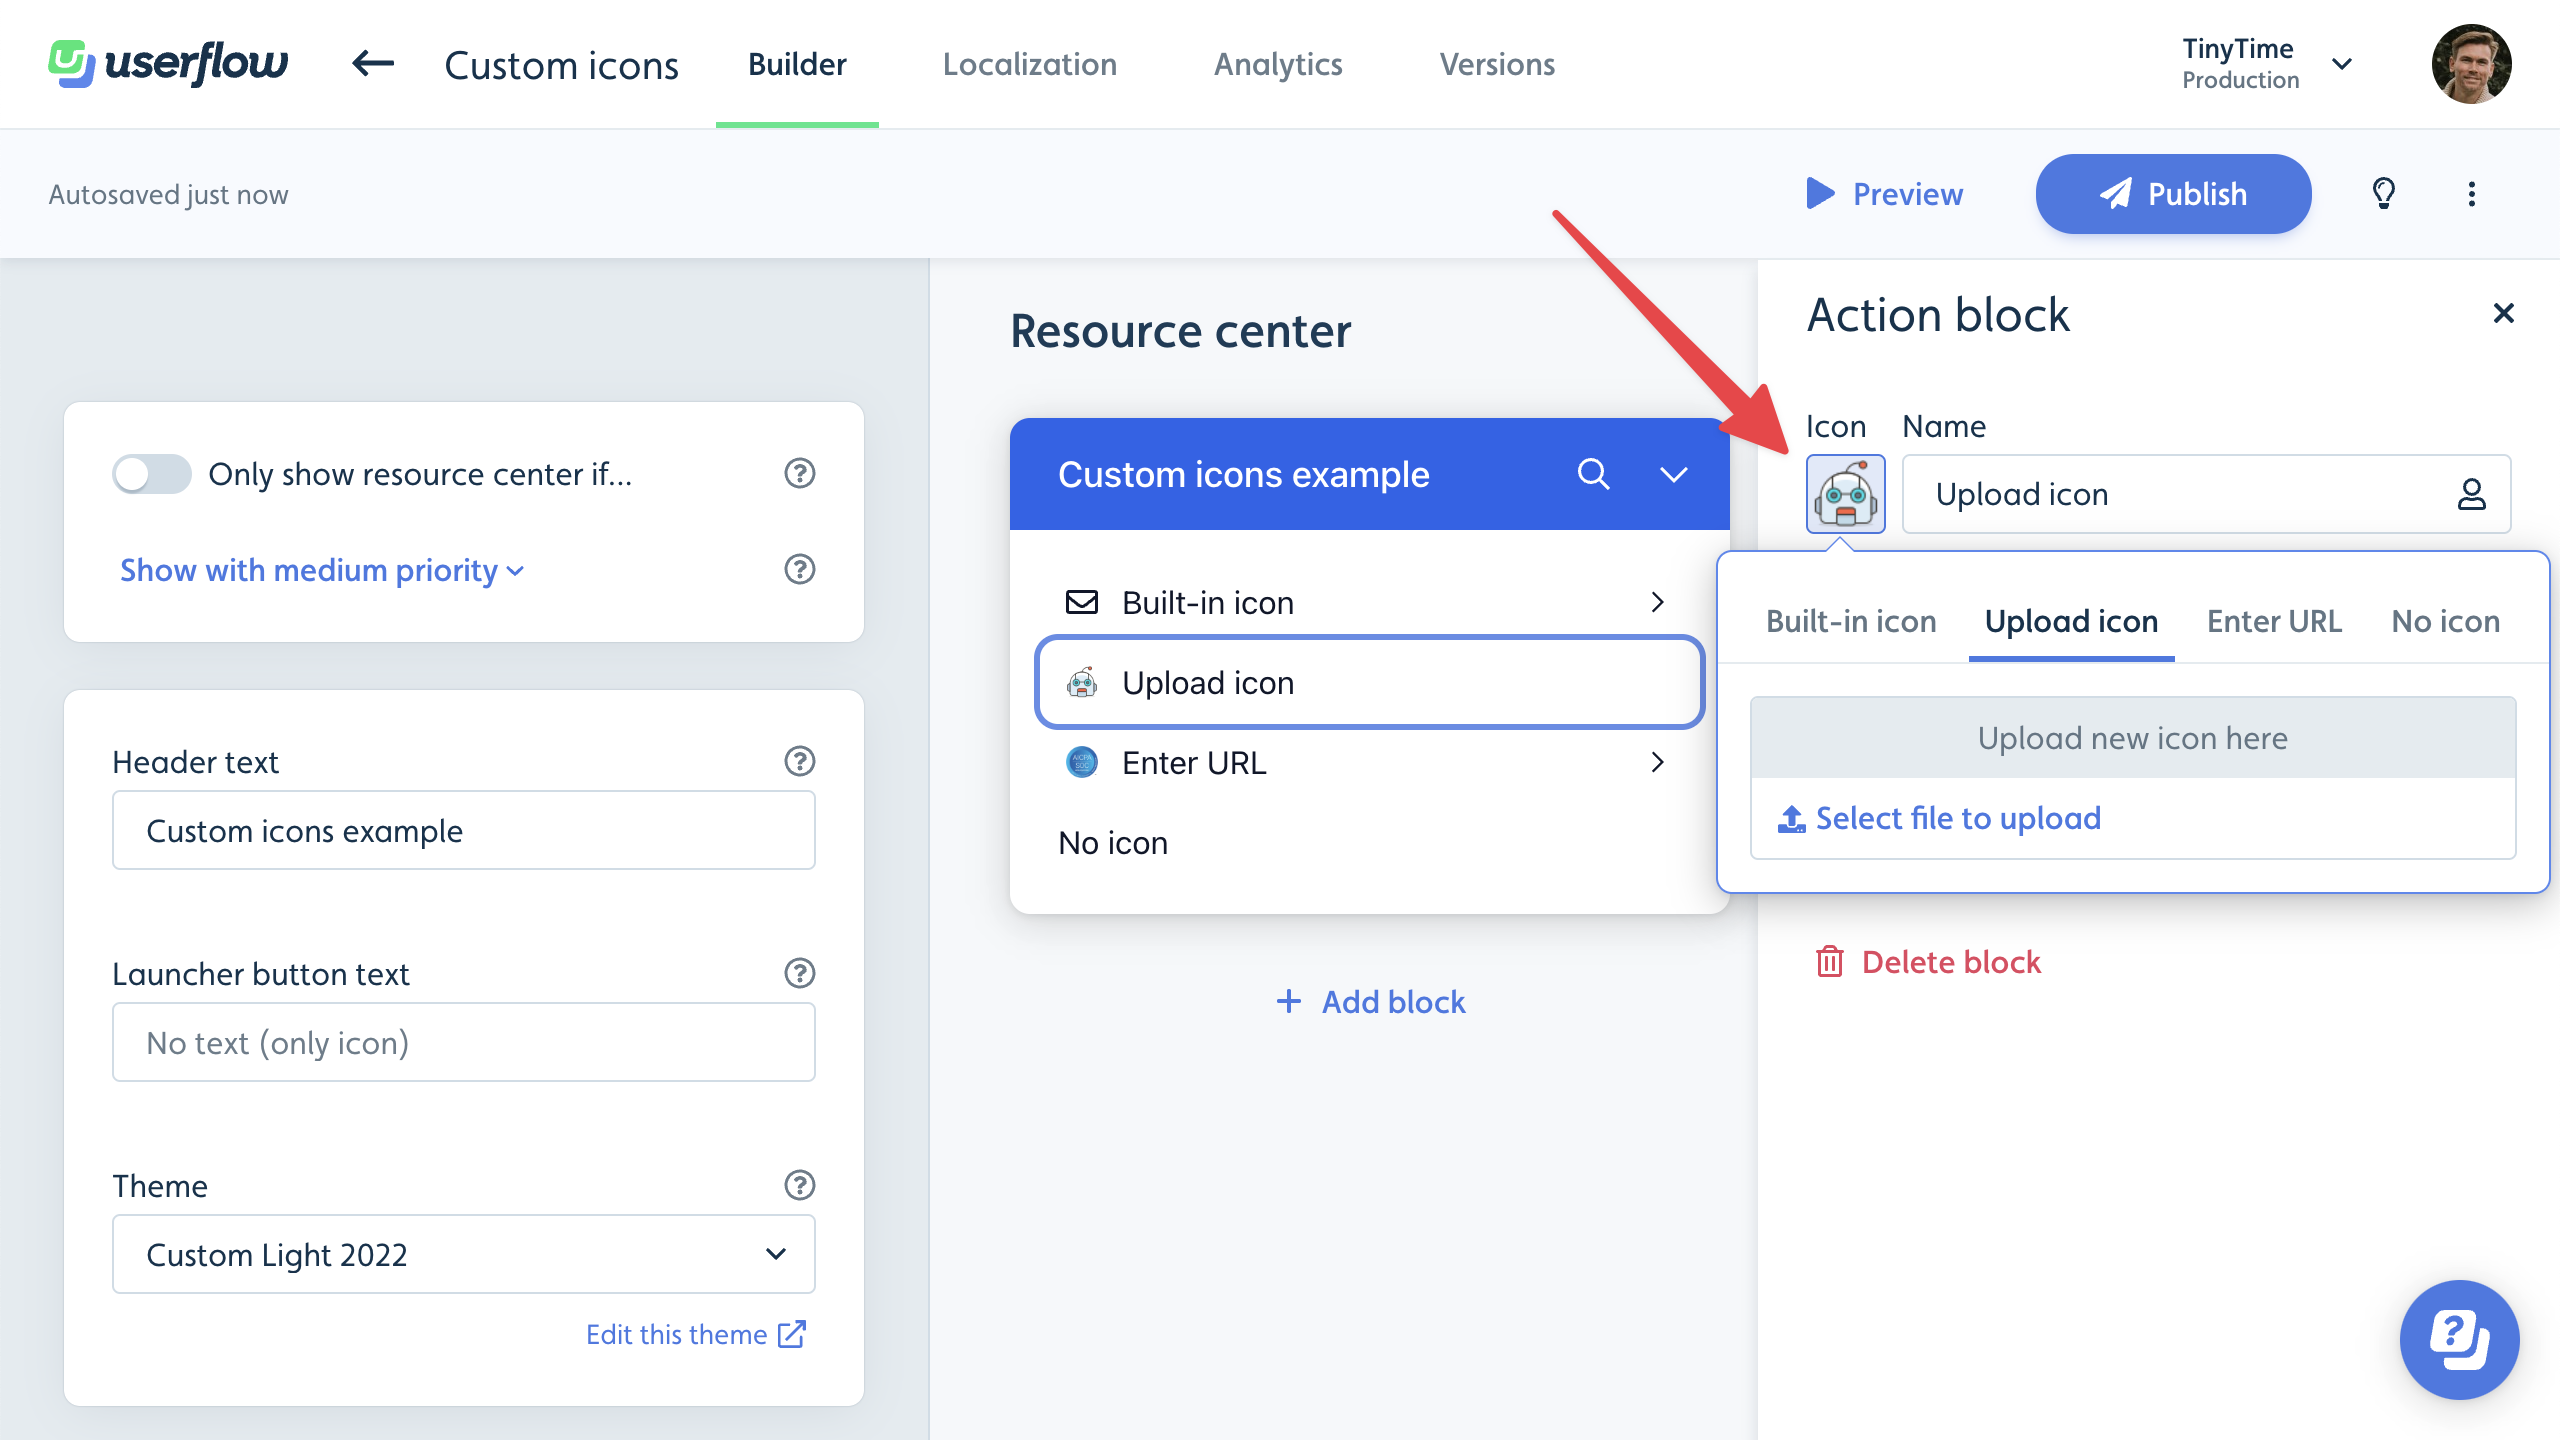
Task: Select Upload icon tab in icon picker
Action: (x=2071, y=621)
